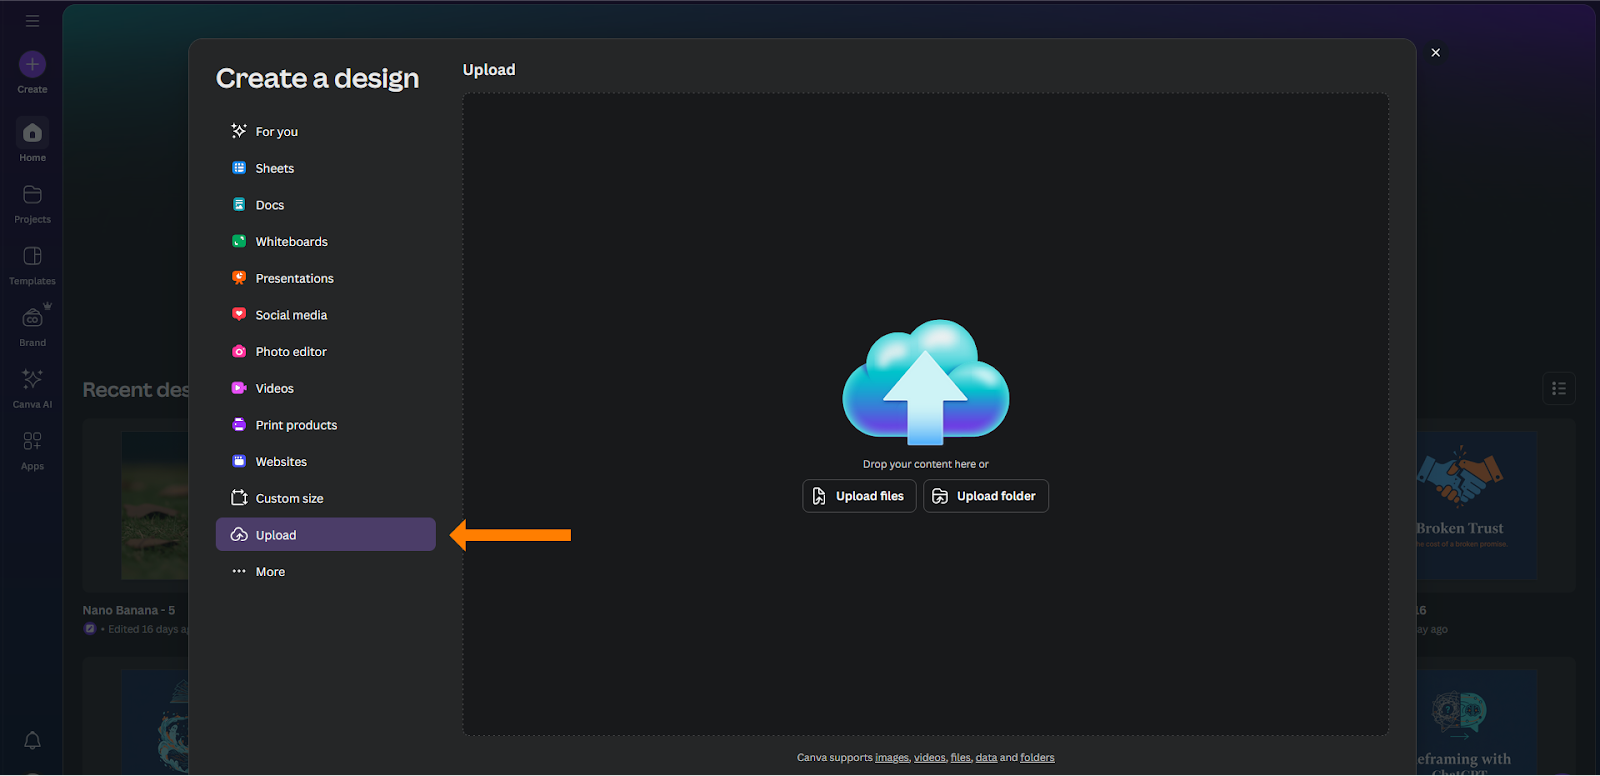Select the Presentations category
The image size is (1600, 776).
pyautogui.click(x=294, y=279)
